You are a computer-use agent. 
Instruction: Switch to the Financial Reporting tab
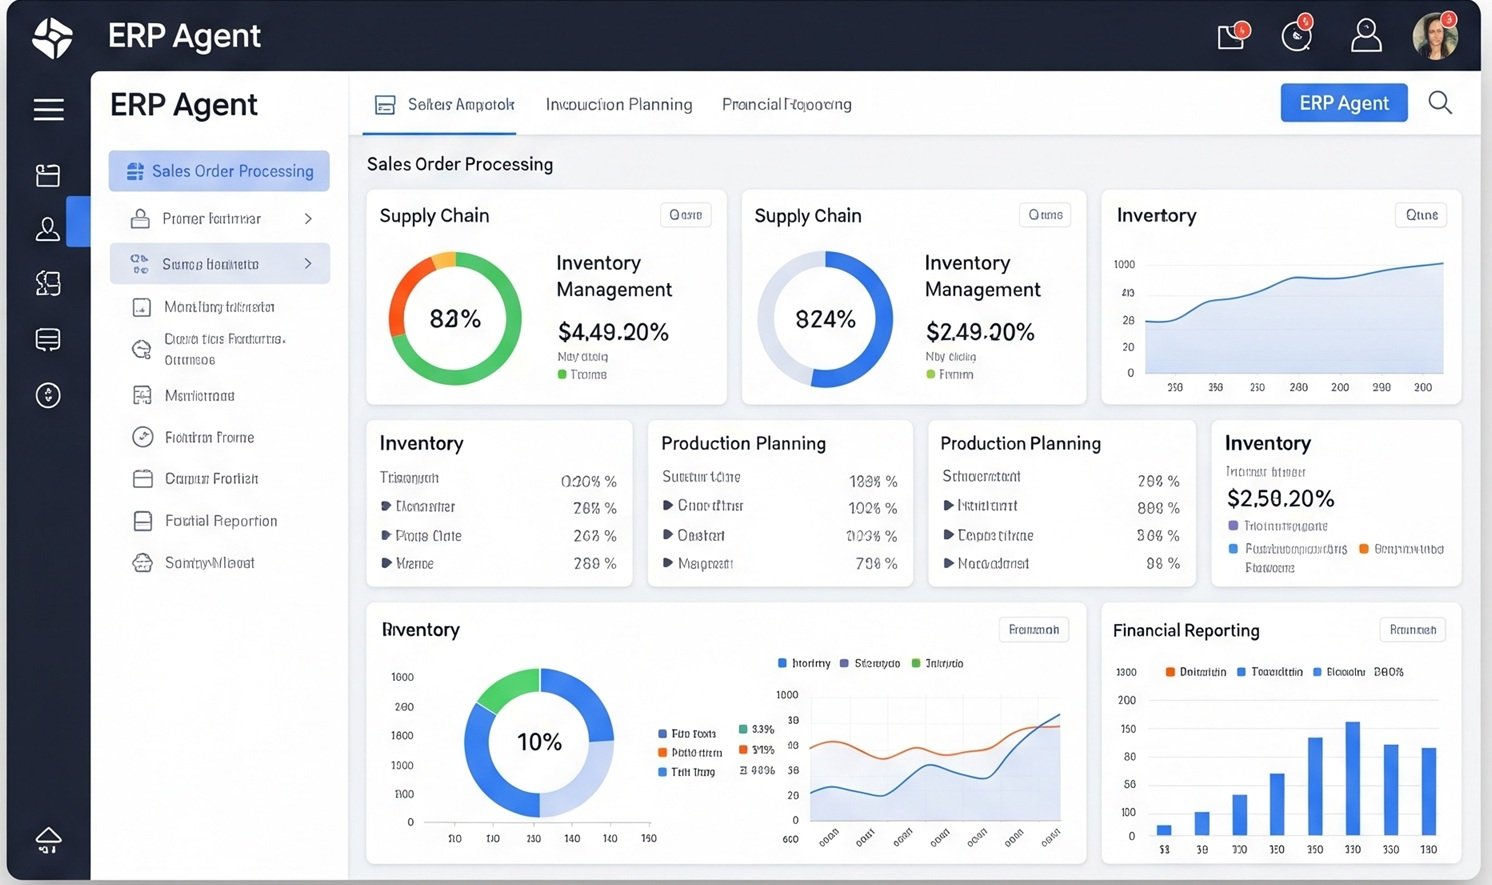coord(786,104)
